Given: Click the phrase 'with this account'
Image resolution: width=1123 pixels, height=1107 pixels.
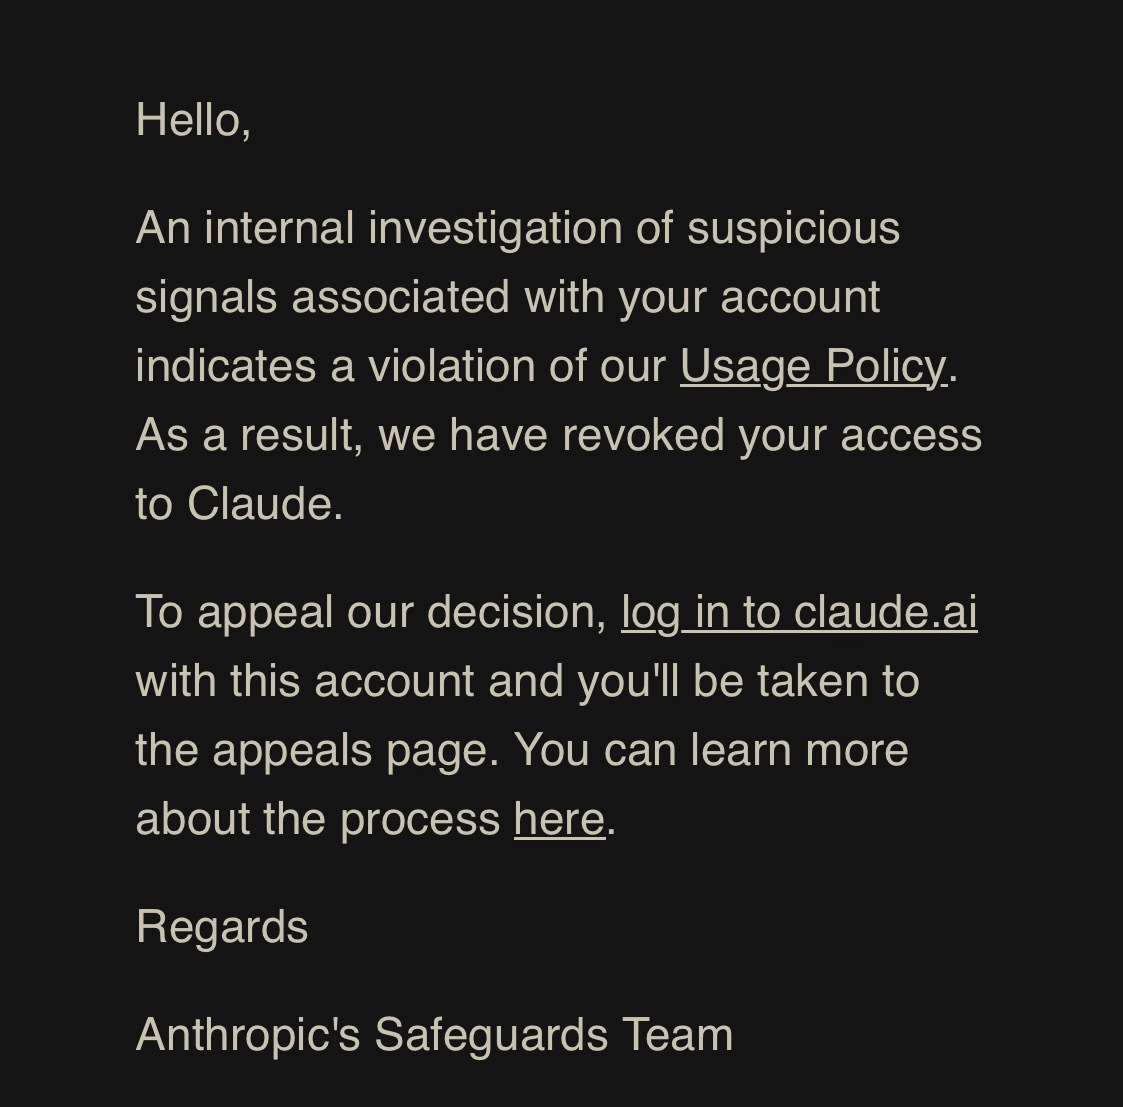Looking at the screenshot, I should (x=305, y=681).
